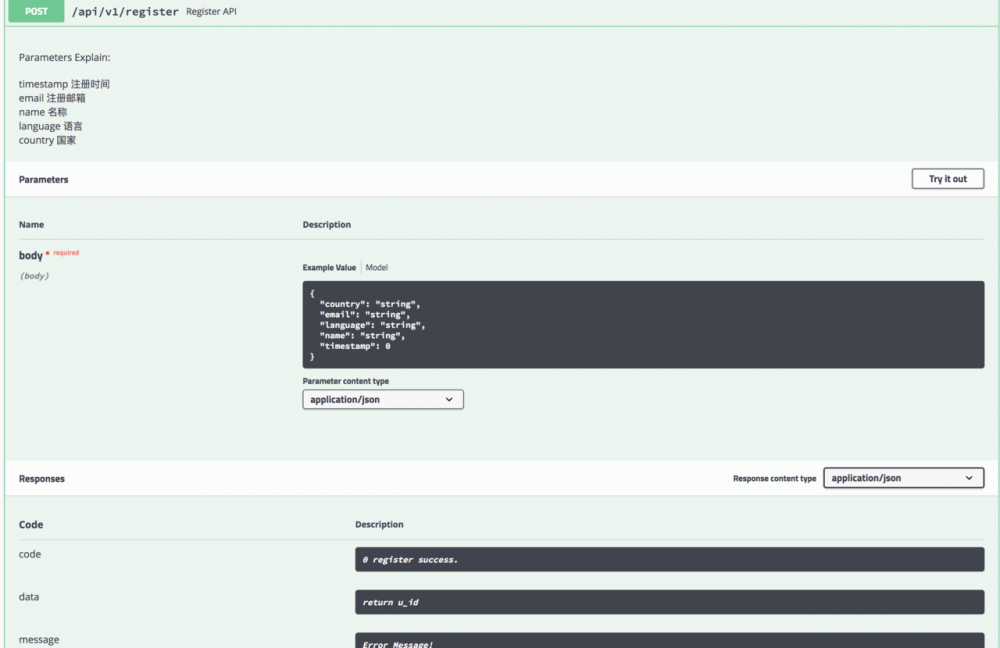This screenshot has height=648, width=1000.
Task: Click the "message" response row label
Action: pos(39,639)
